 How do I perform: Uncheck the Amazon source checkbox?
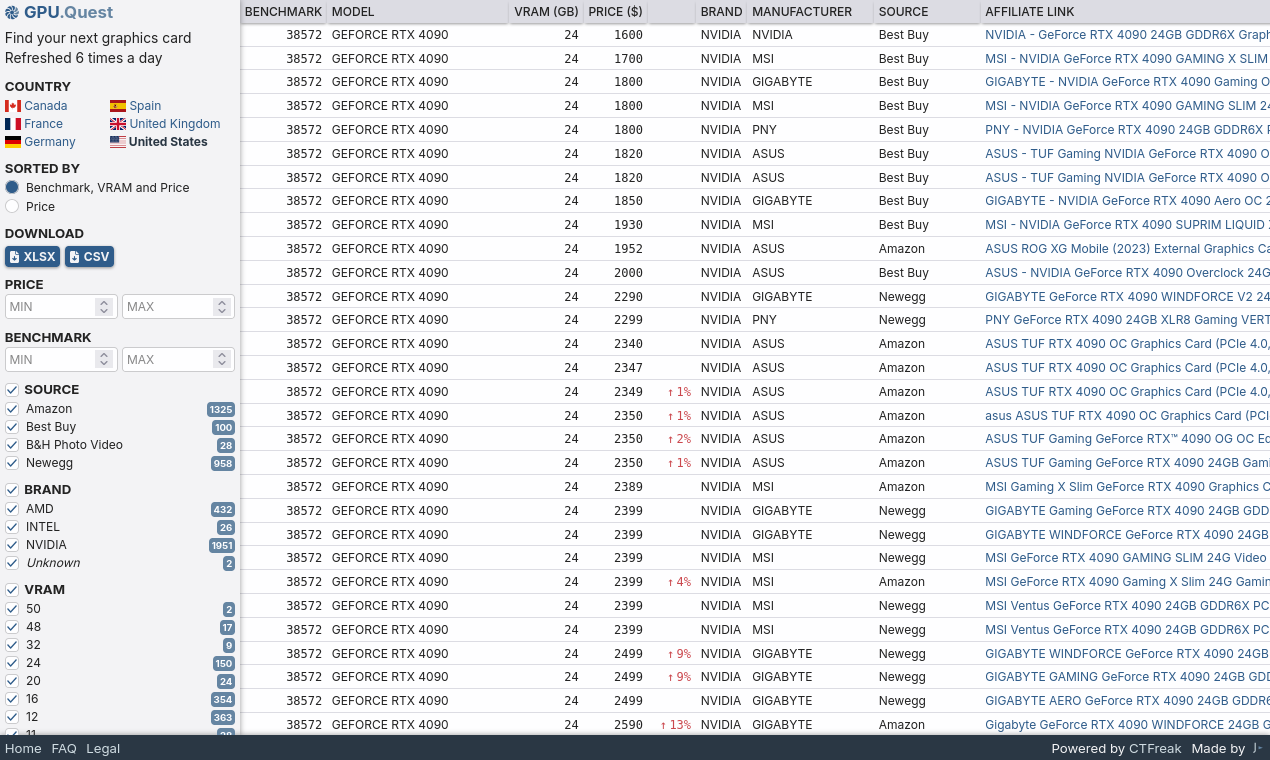(x=12, y=409)
